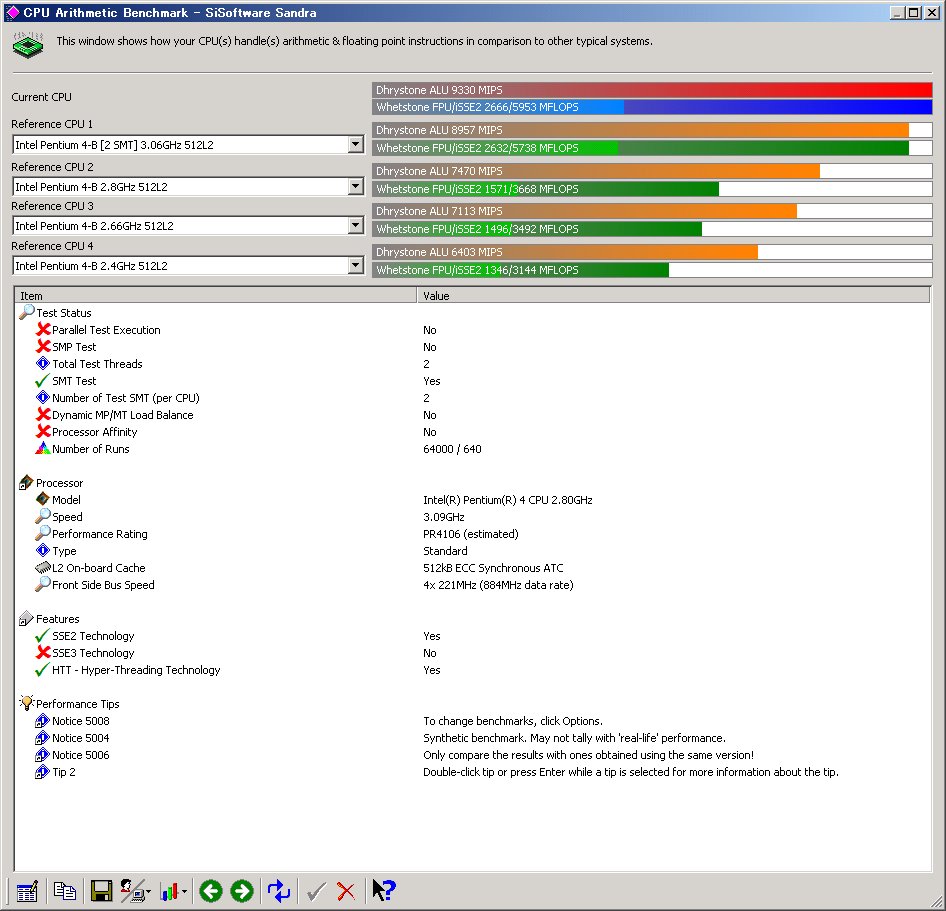Click the info icon beside Total Test Threads
Viewport: 946px width, 911px height.
pyautogui.click(x=43, y=363)
